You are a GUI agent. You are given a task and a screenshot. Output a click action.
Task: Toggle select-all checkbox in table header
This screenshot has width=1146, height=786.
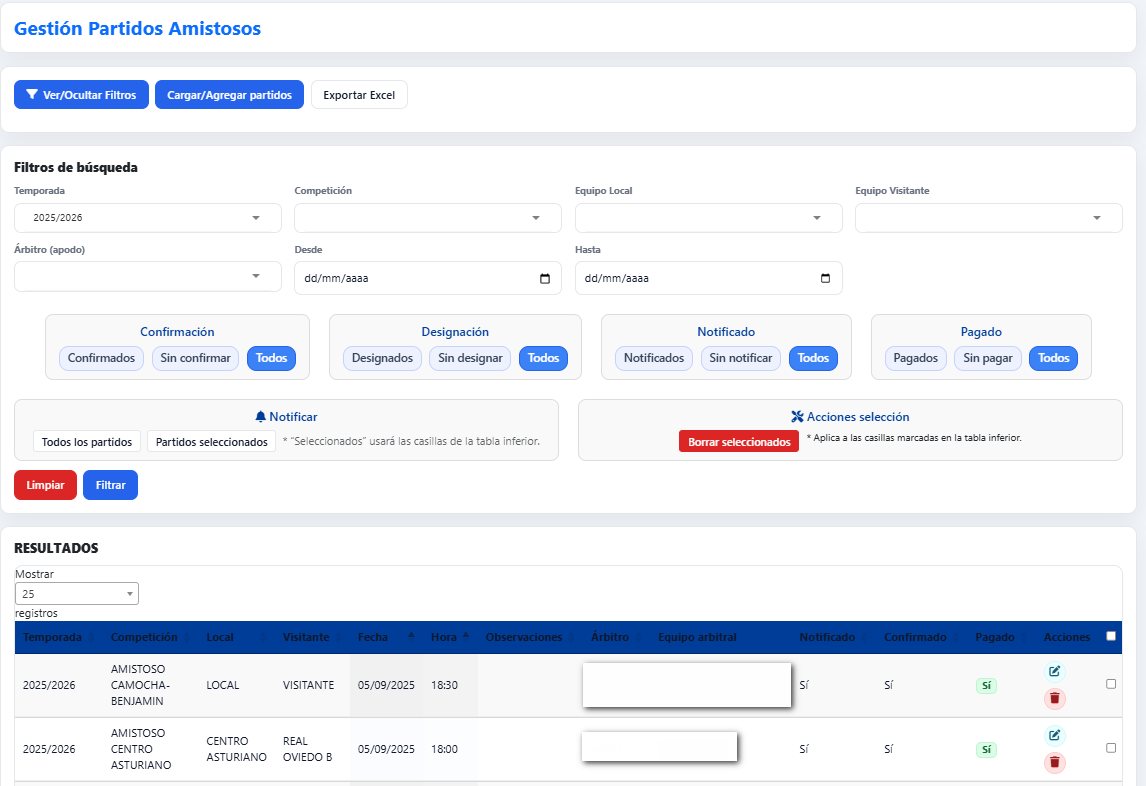point(1111,636)
